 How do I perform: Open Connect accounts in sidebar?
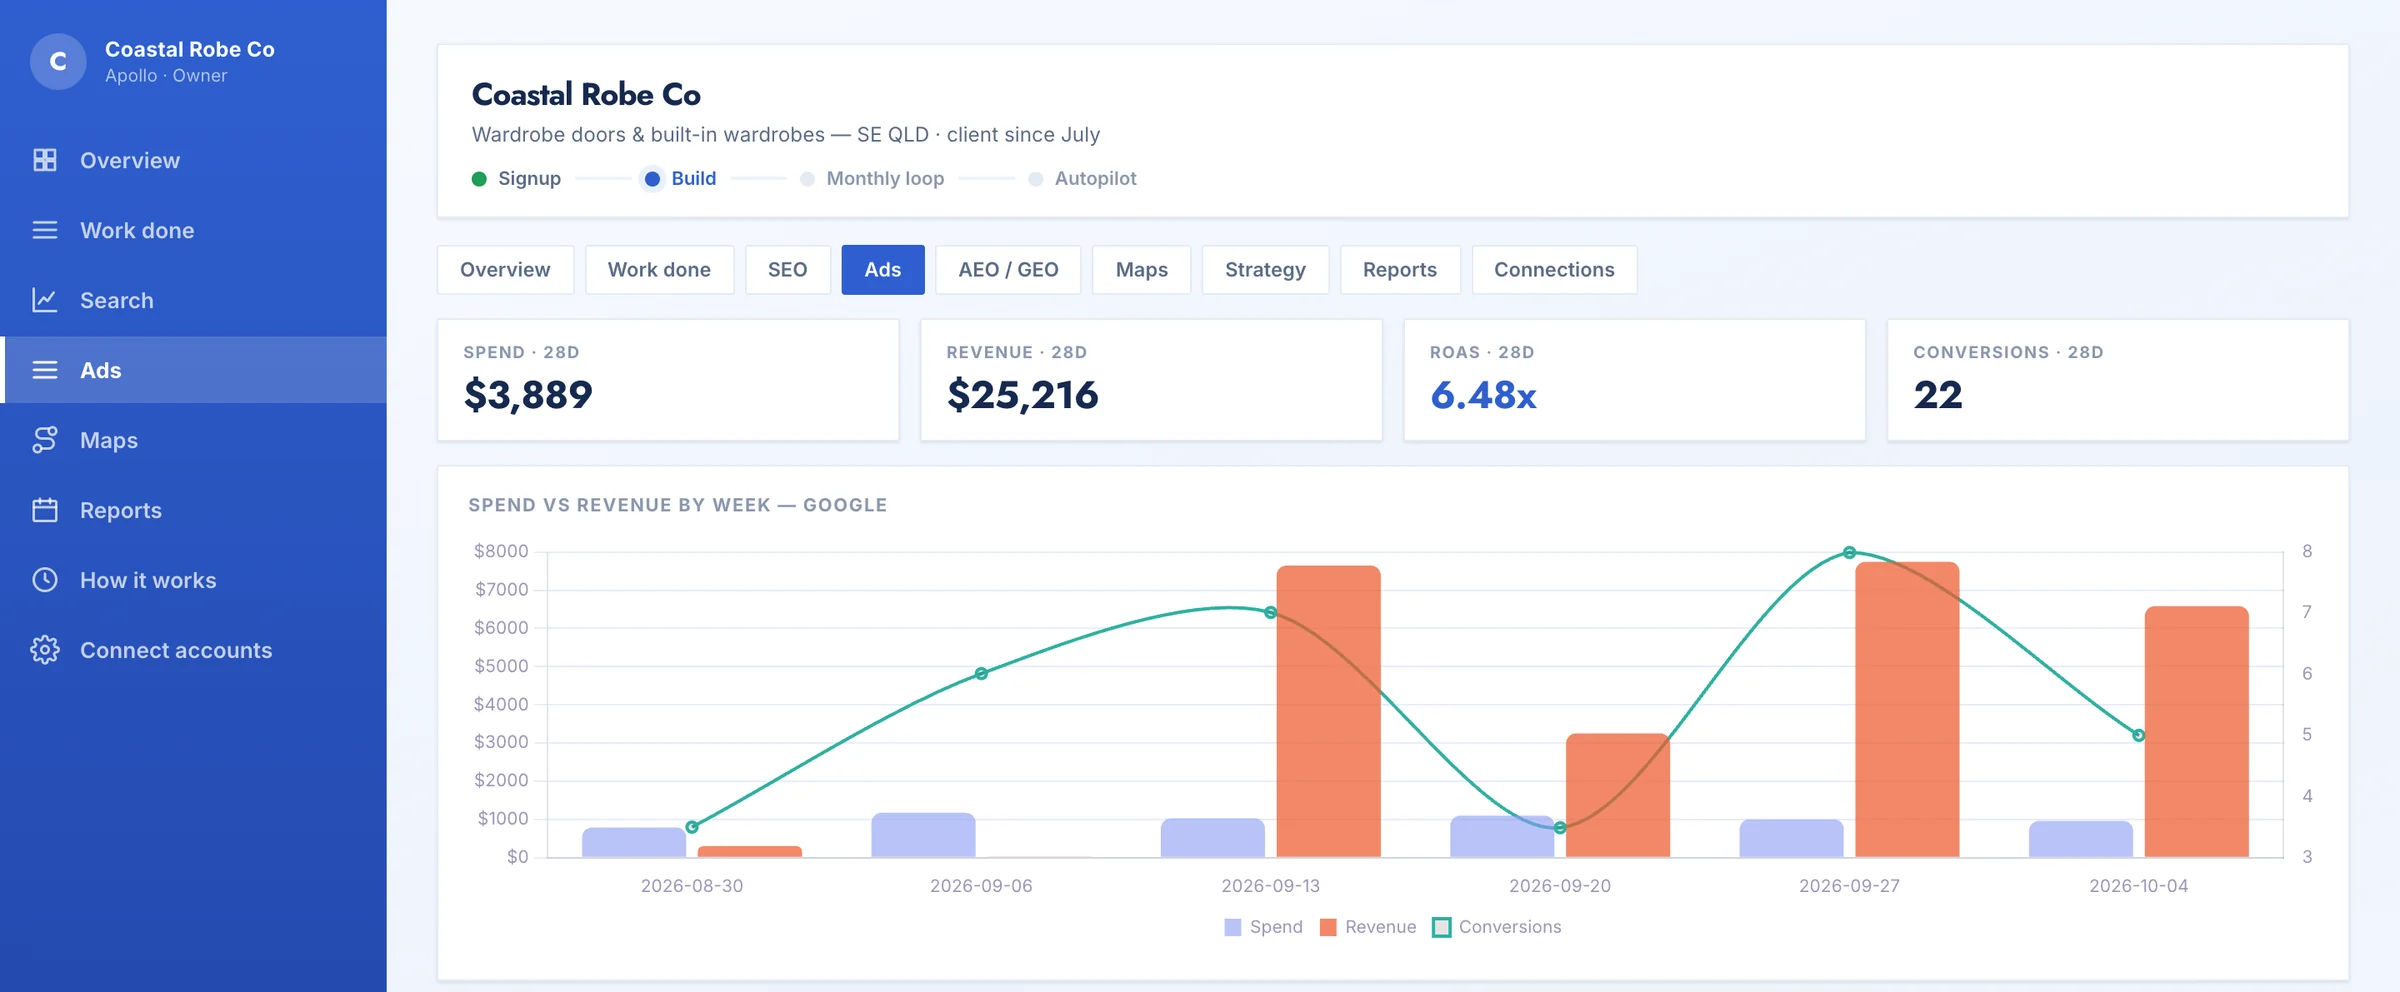click(193, 650)
